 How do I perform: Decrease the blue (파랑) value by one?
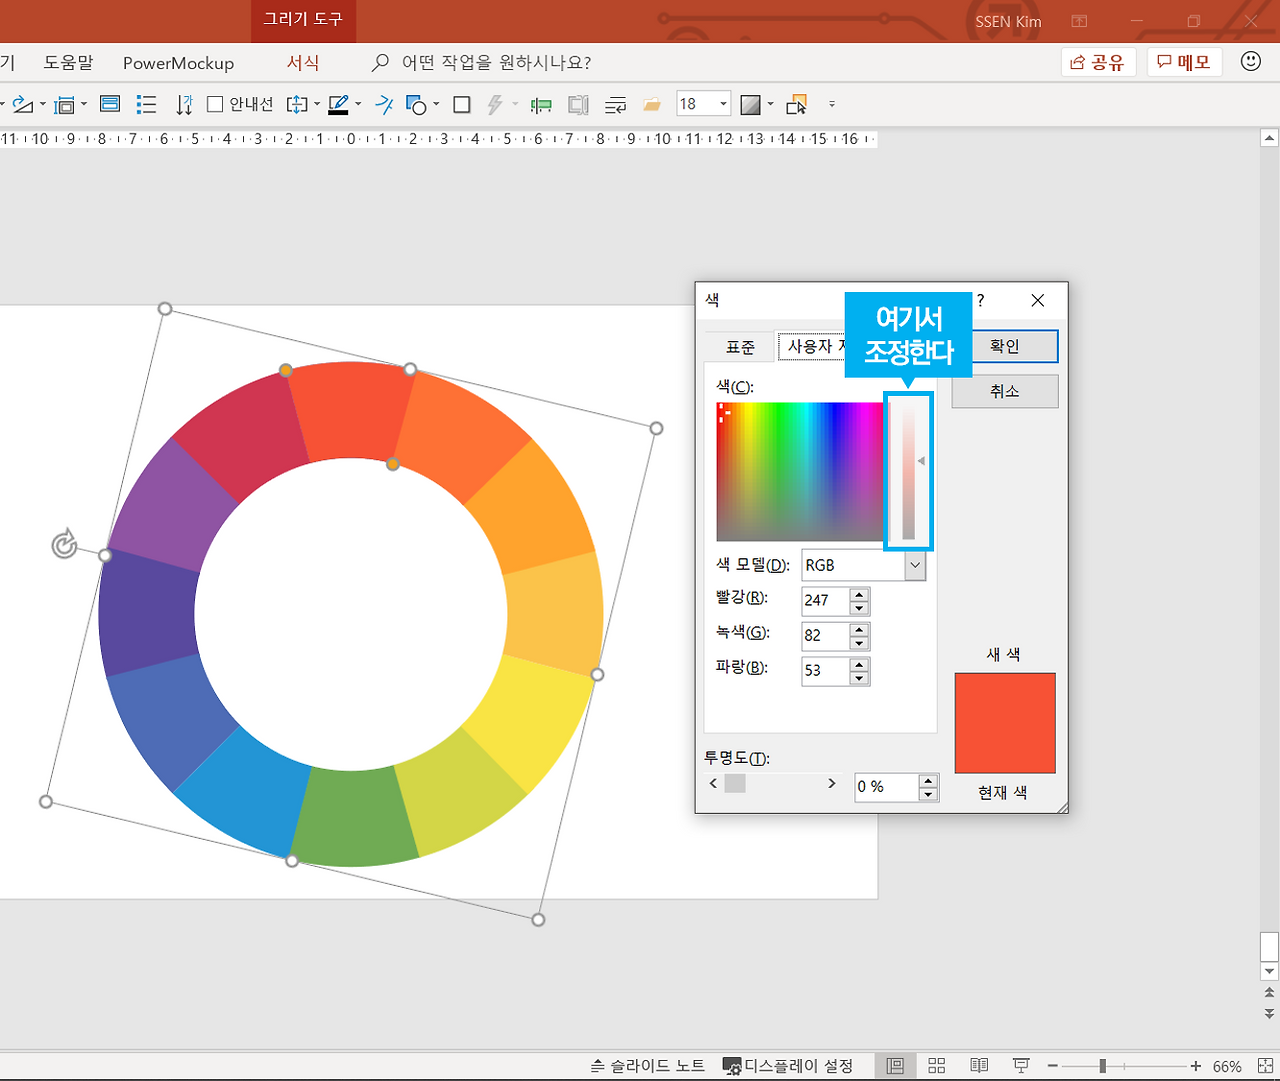click(x=859, y=678)
